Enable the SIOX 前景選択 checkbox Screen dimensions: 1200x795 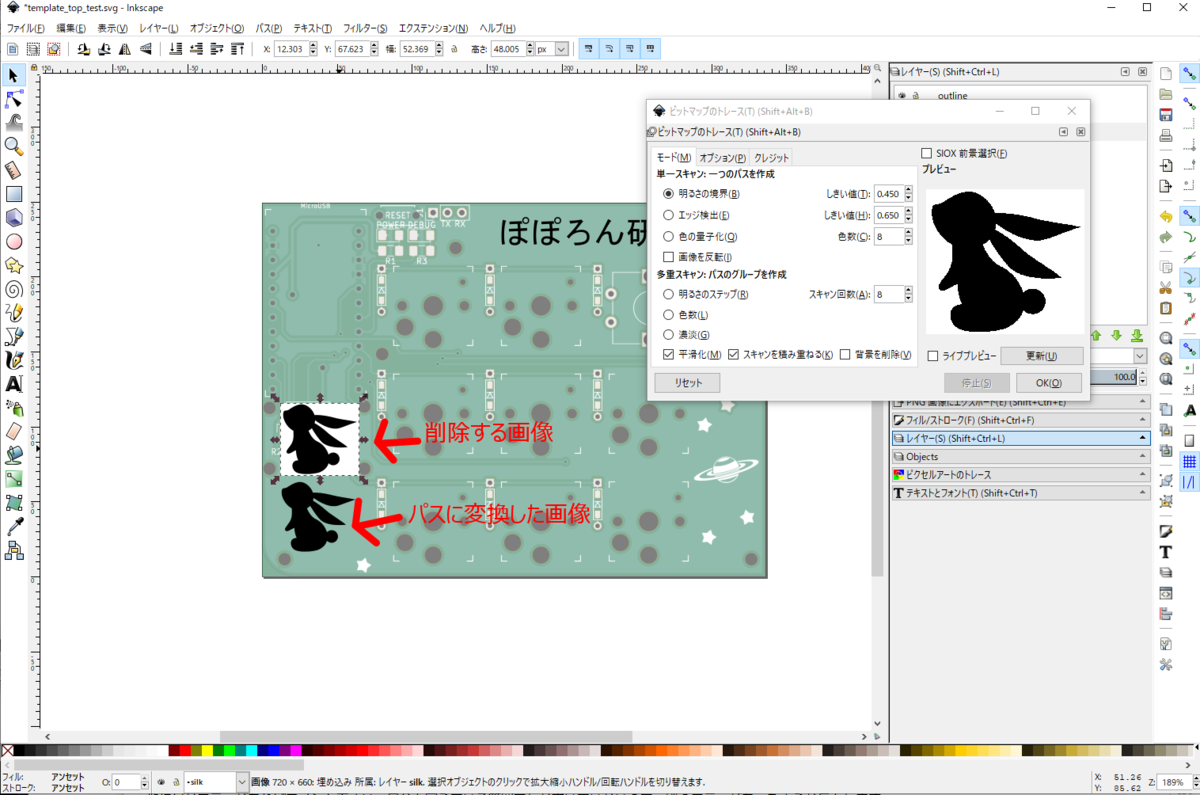[925, 152]
